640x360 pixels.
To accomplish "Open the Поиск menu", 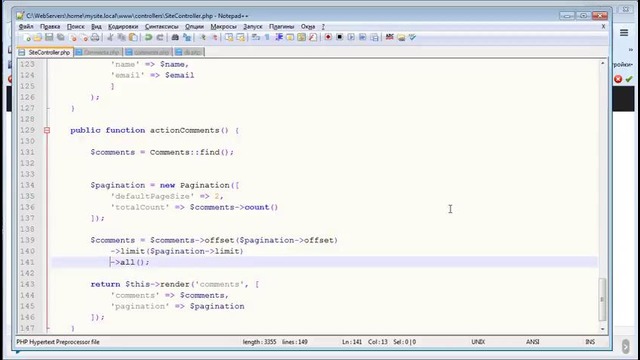I will click(x=76, y=27).
